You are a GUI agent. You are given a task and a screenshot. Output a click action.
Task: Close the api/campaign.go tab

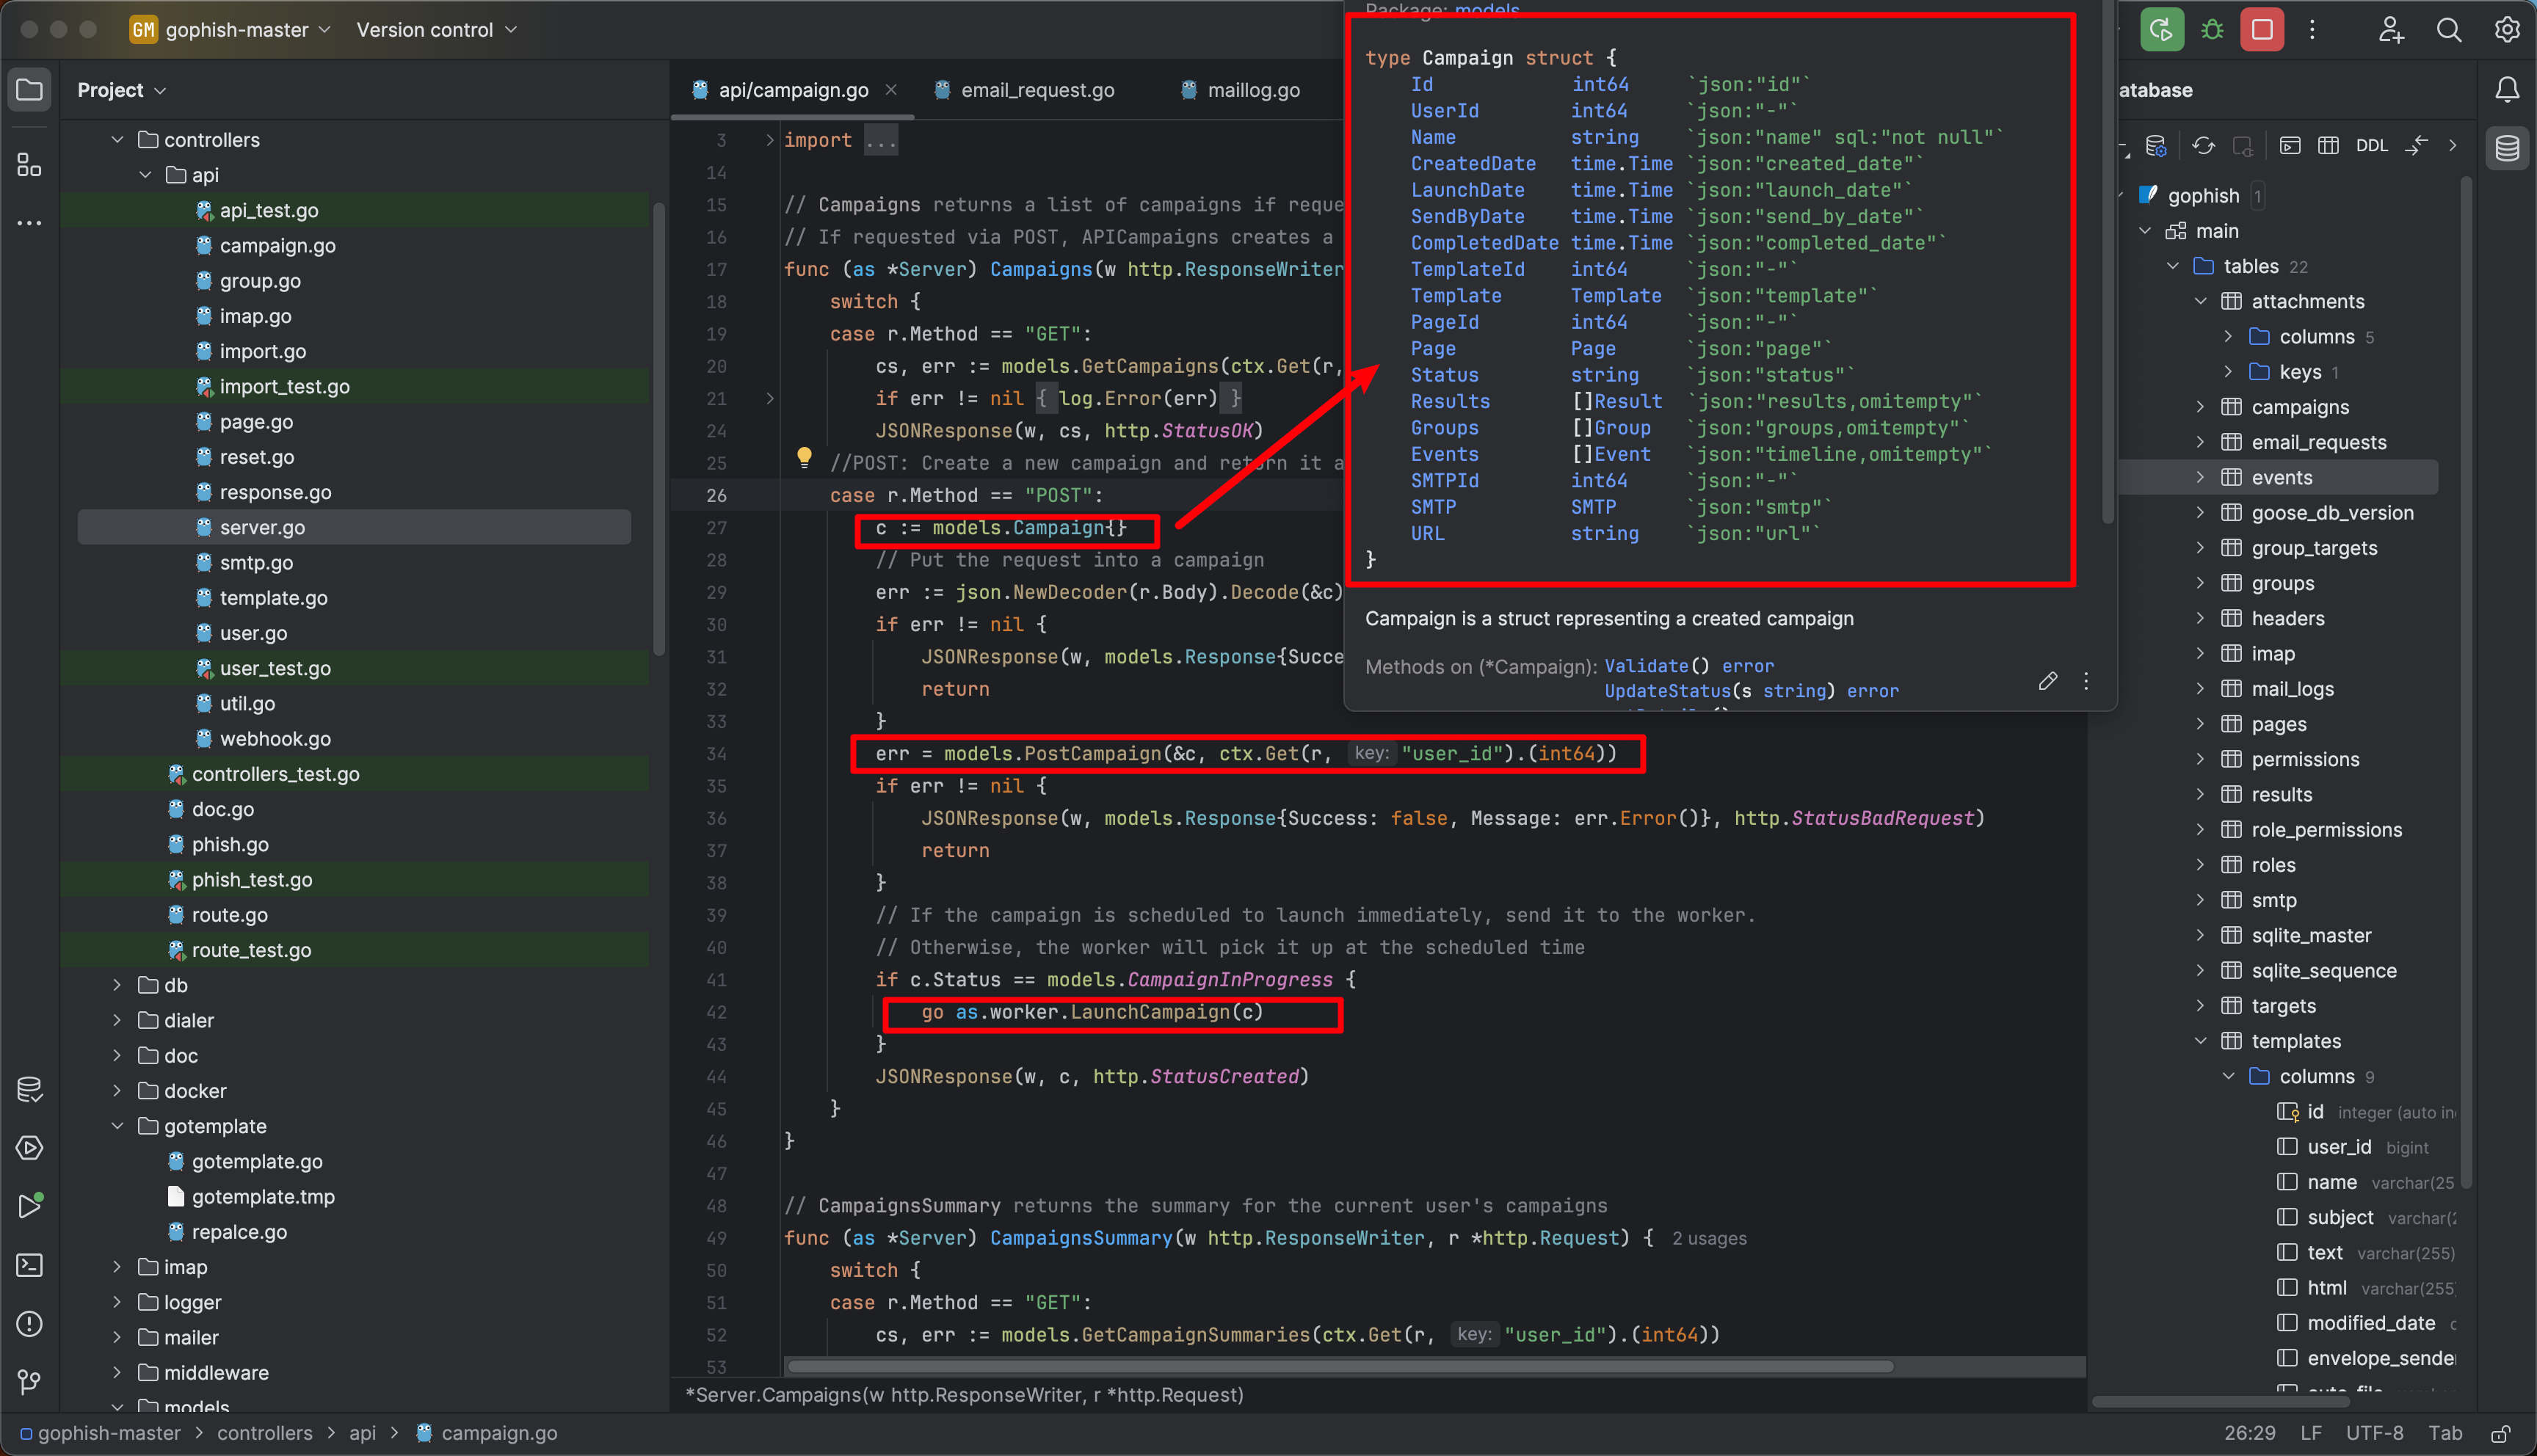890,90
